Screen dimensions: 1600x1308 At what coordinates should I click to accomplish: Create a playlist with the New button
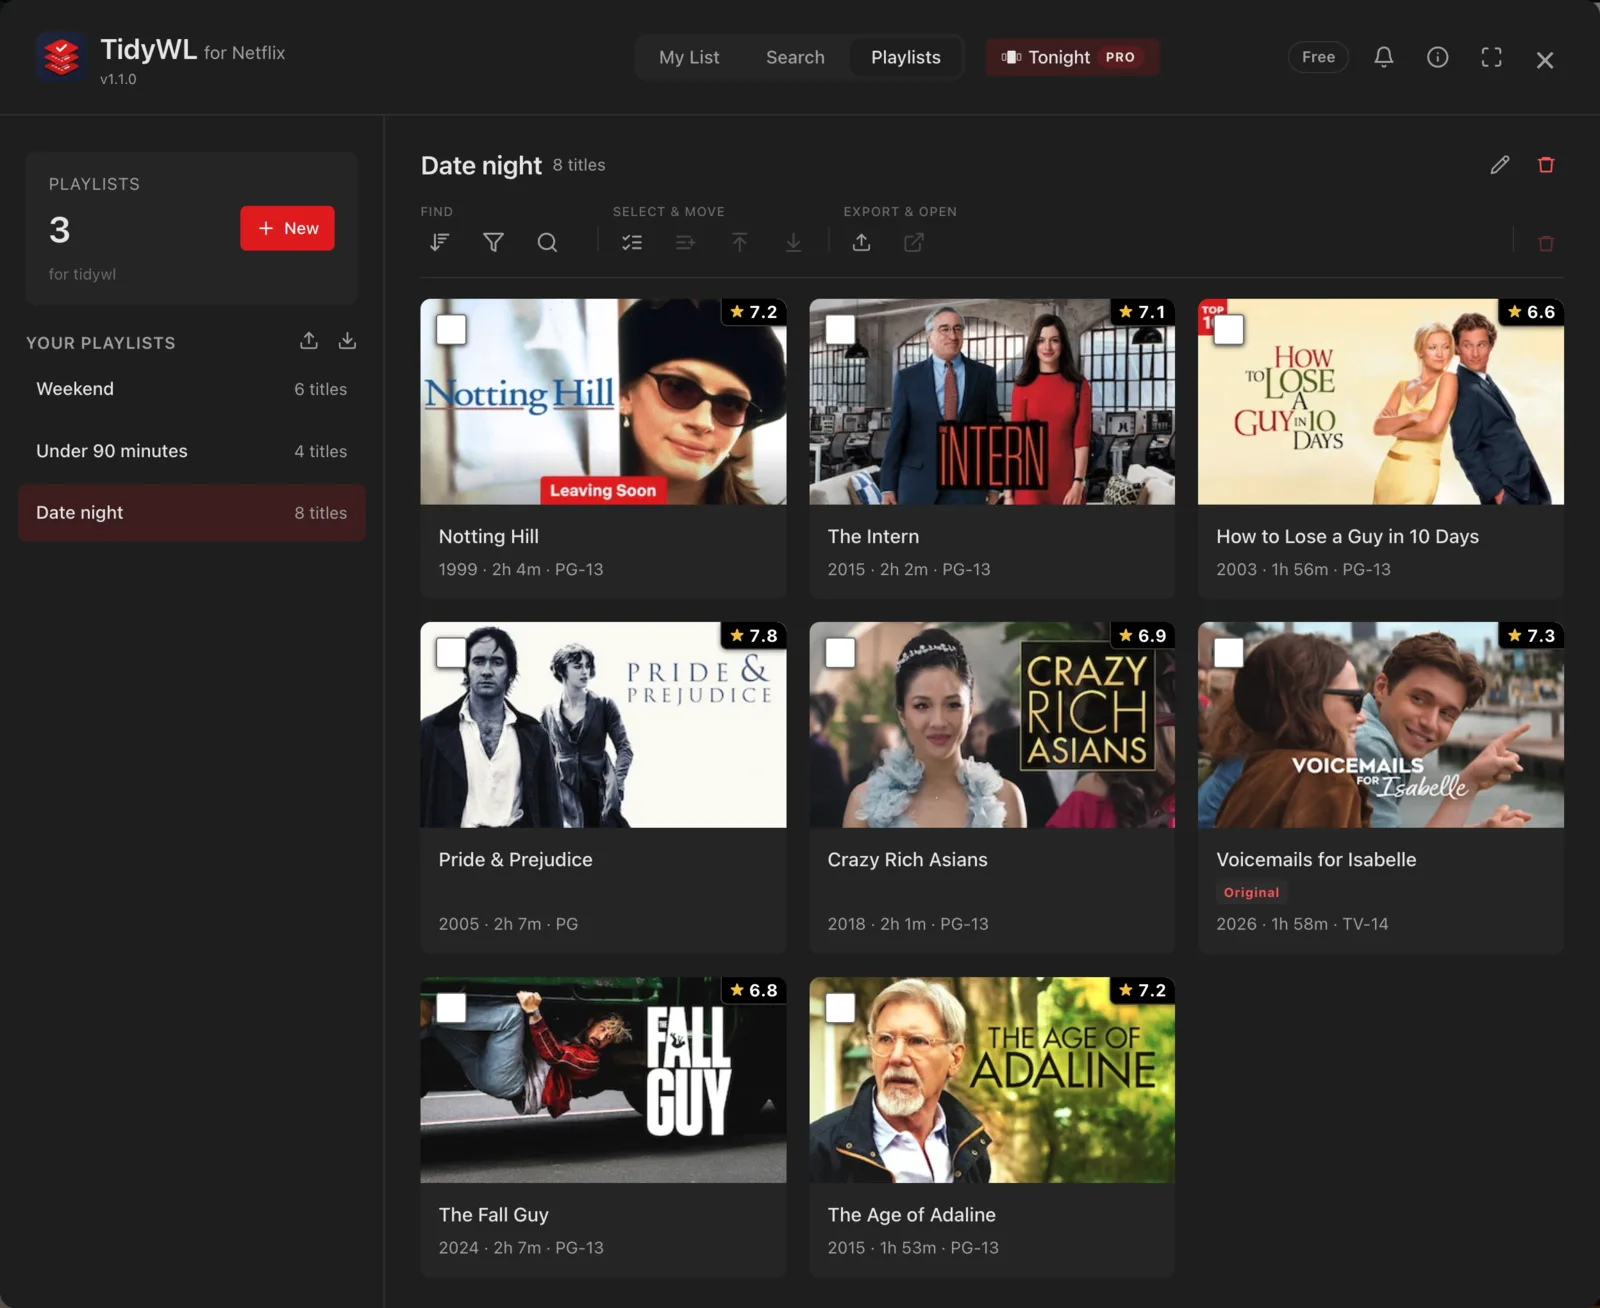[287, 228]
